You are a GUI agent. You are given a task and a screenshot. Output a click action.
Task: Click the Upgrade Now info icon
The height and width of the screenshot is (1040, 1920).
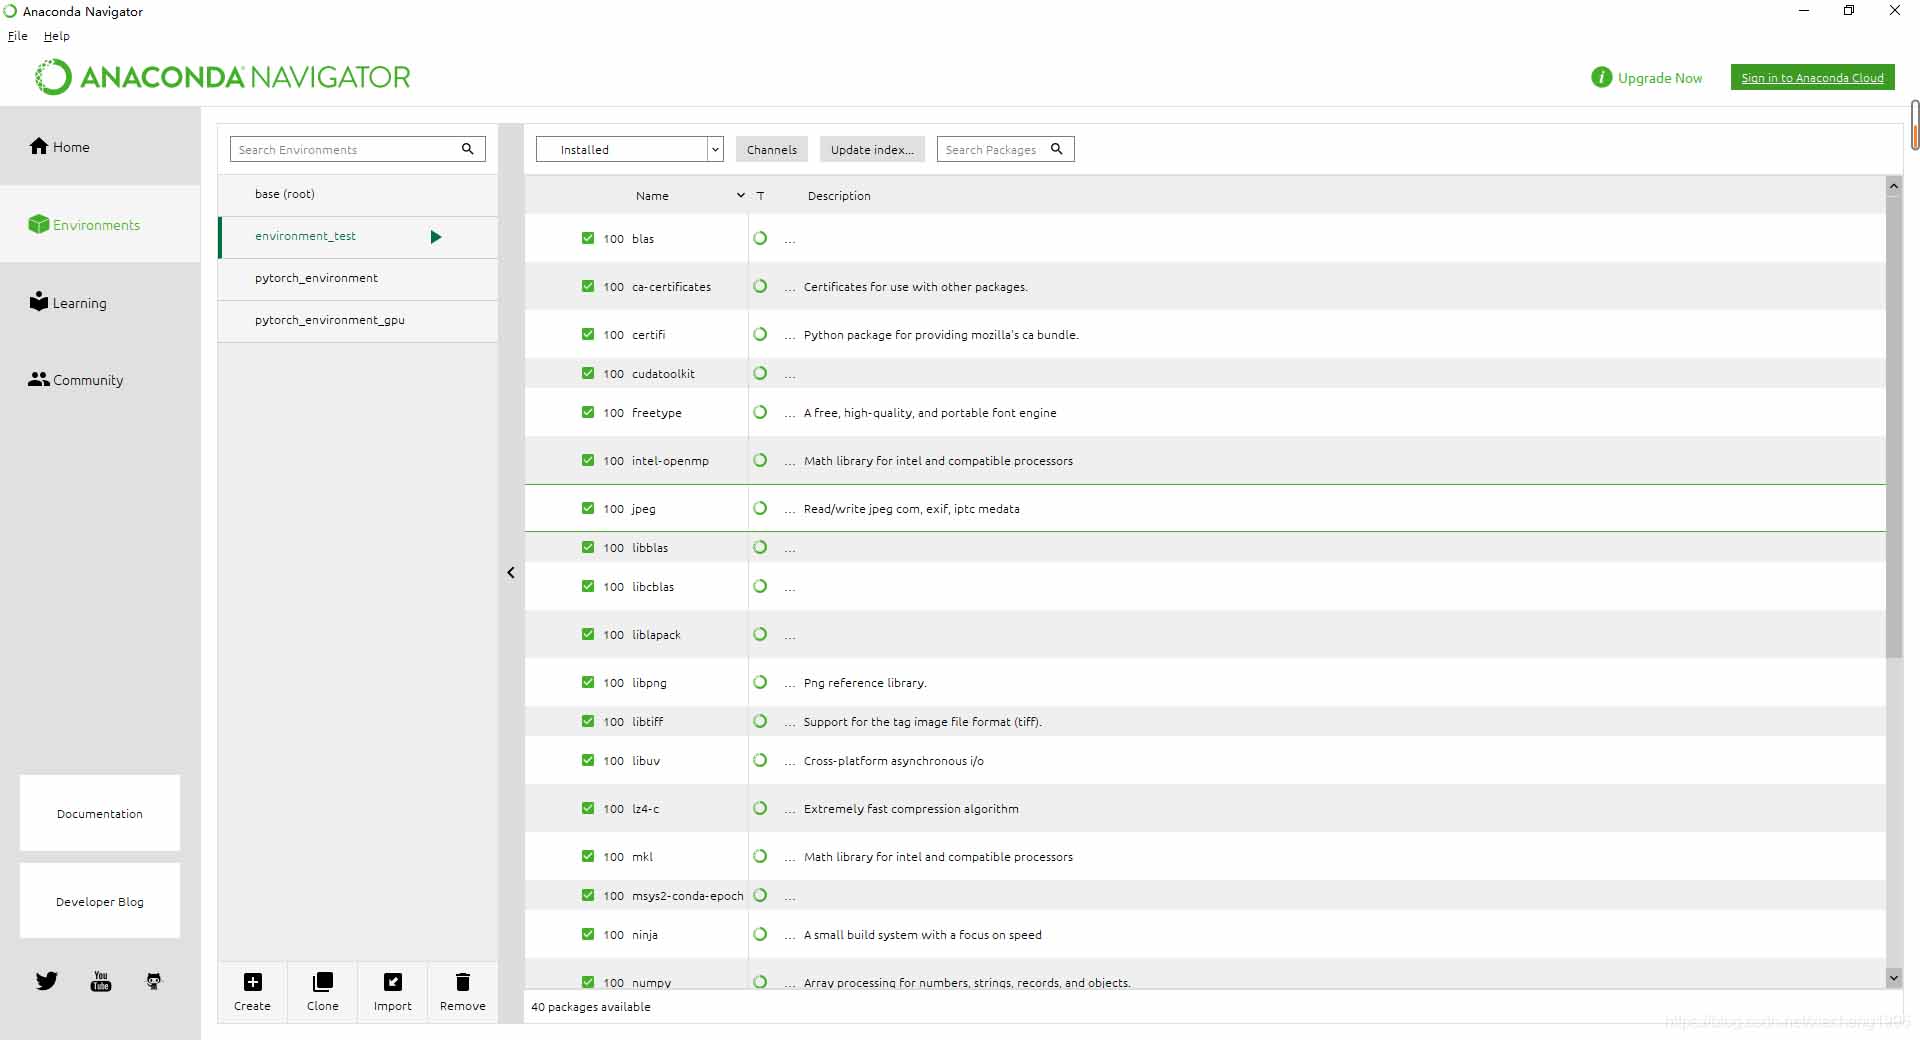tap(1602, 77)
